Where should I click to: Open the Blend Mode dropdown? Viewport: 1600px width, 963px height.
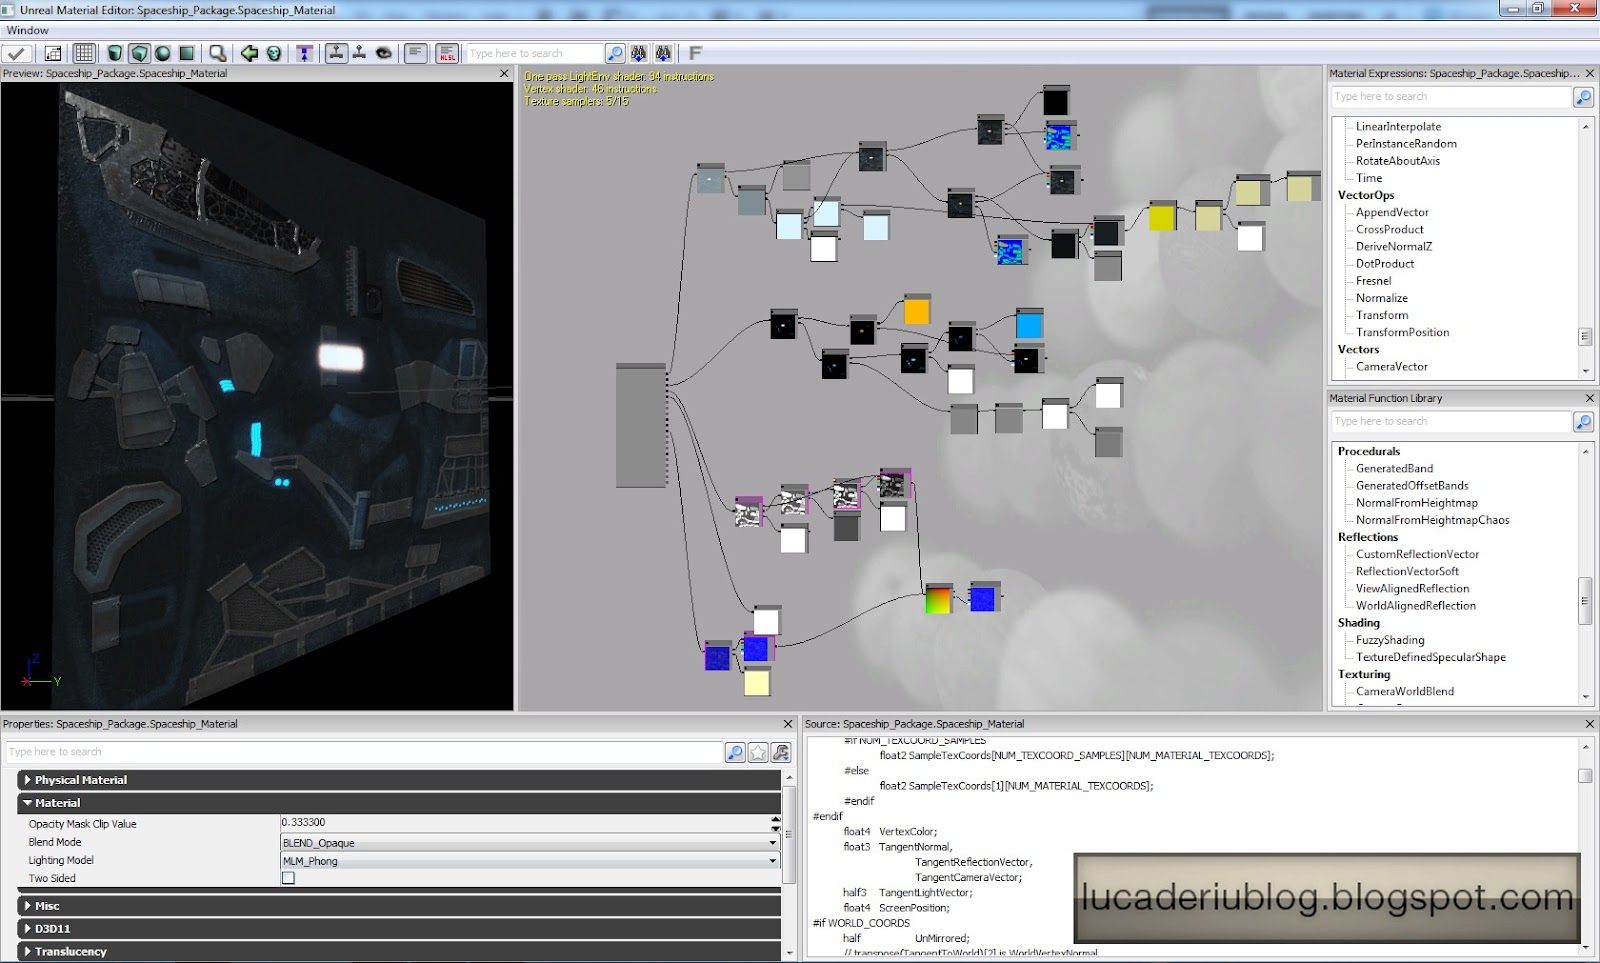[x=530, y=843]
